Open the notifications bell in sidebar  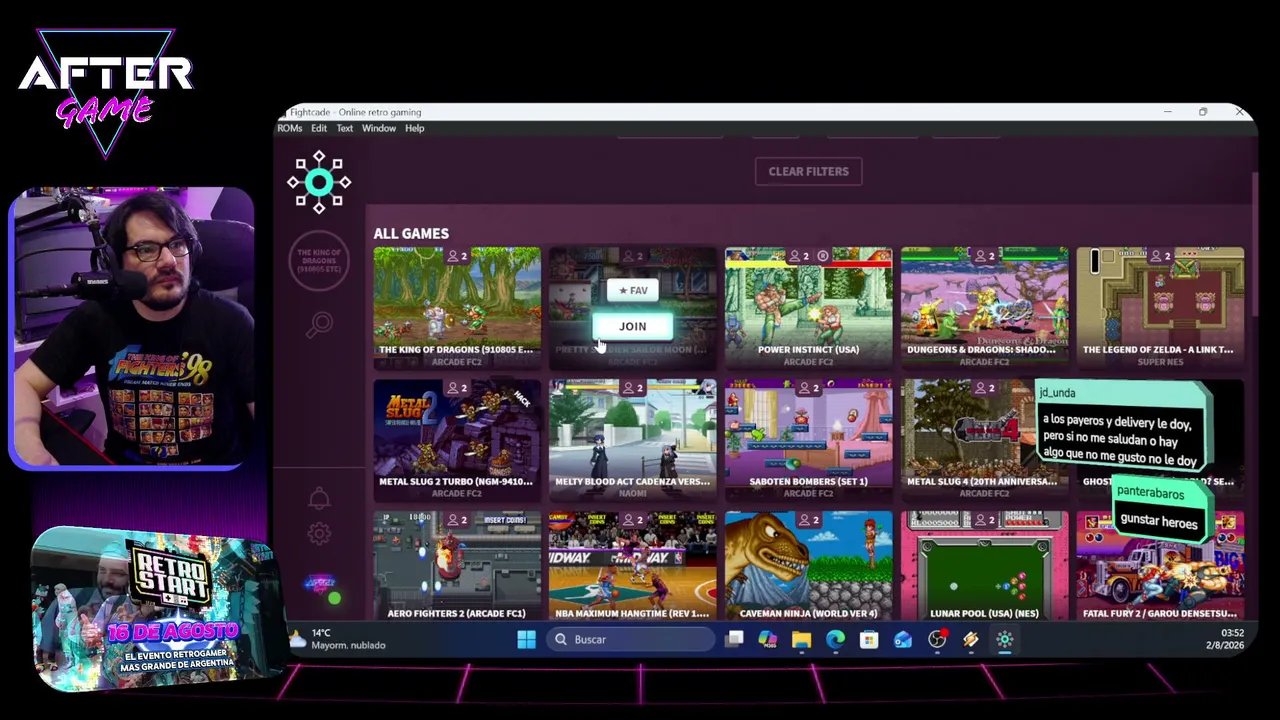tap(319, 498)
